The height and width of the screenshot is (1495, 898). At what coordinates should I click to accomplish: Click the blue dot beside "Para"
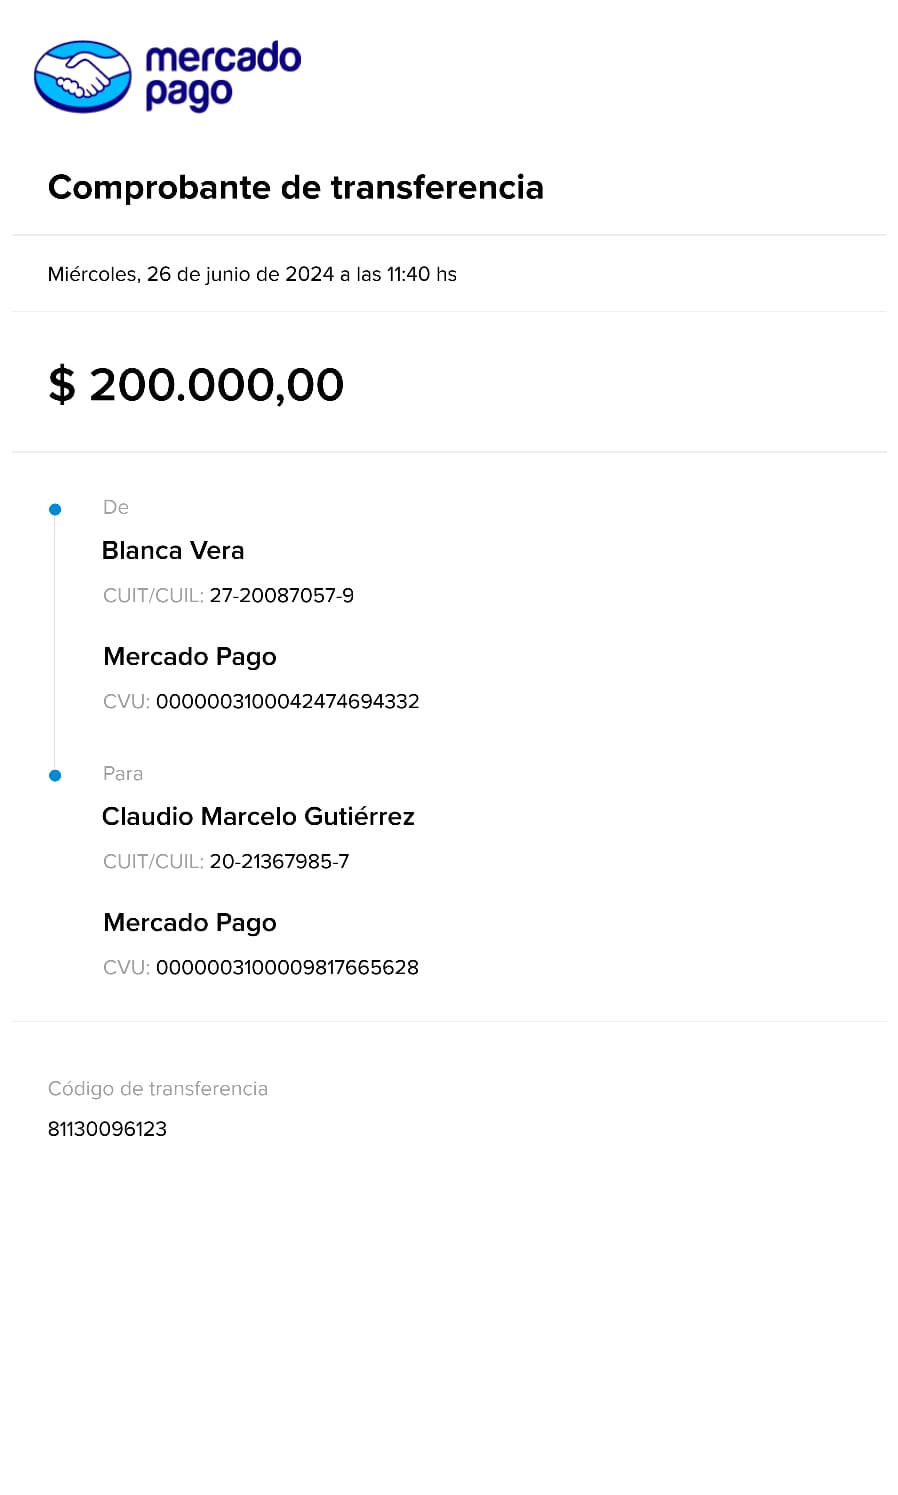coord(55,775)
